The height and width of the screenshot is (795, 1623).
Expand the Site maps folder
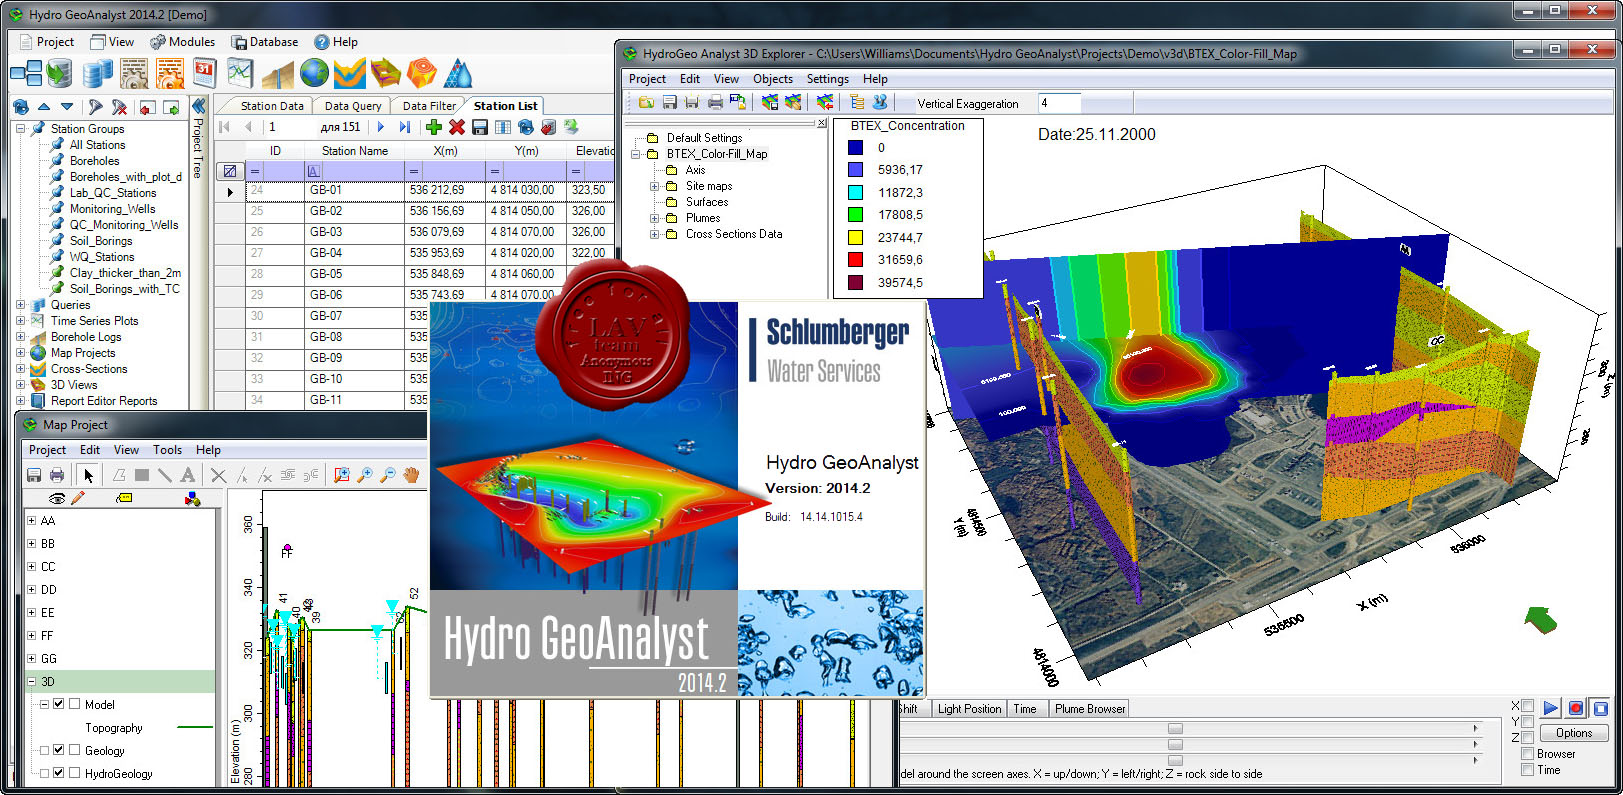[655, 186]
